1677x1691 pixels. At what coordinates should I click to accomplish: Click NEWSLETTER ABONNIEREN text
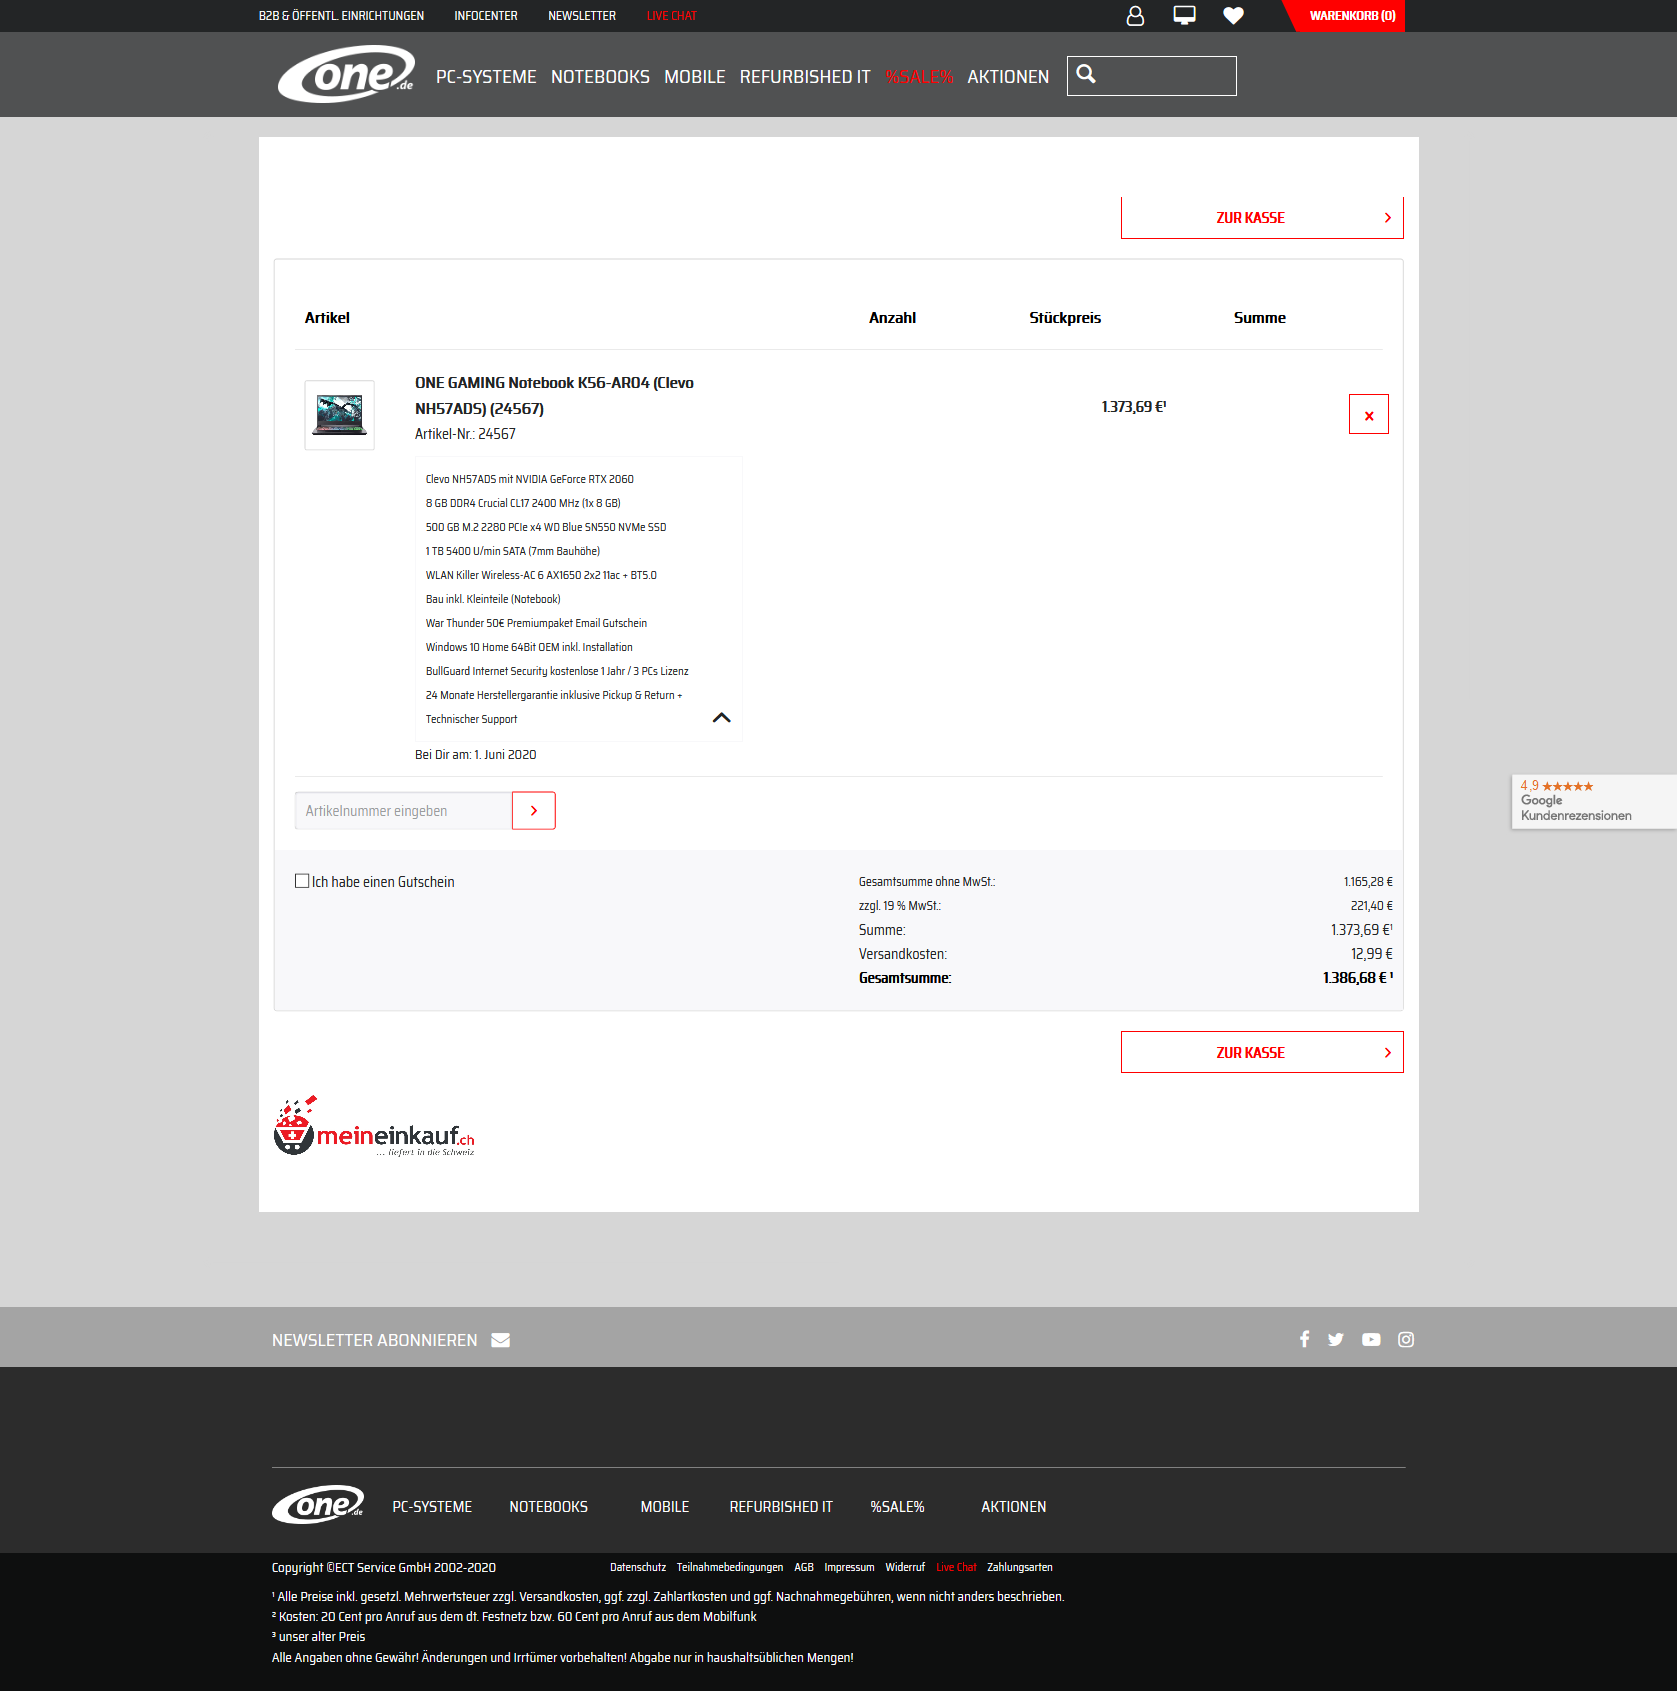[375, 1340]
